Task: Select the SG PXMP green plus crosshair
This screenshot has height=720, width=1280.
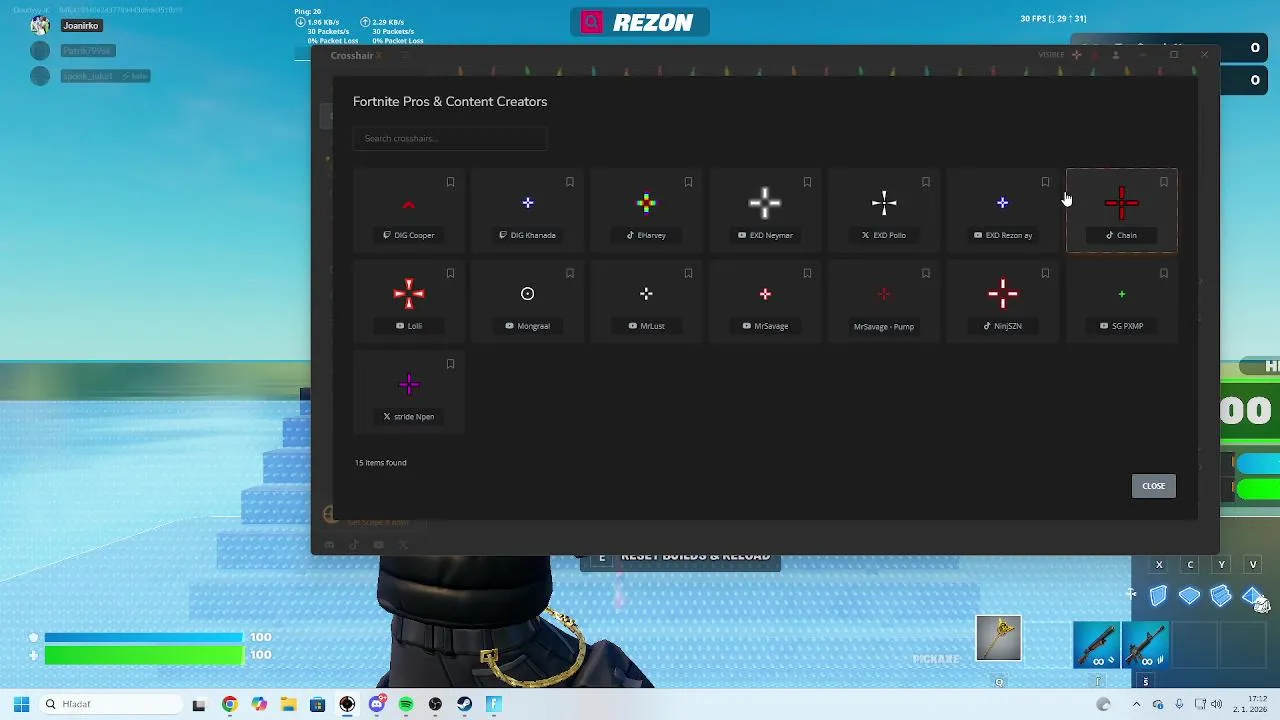Action: pyautogui.click(x=1121, y=294)
